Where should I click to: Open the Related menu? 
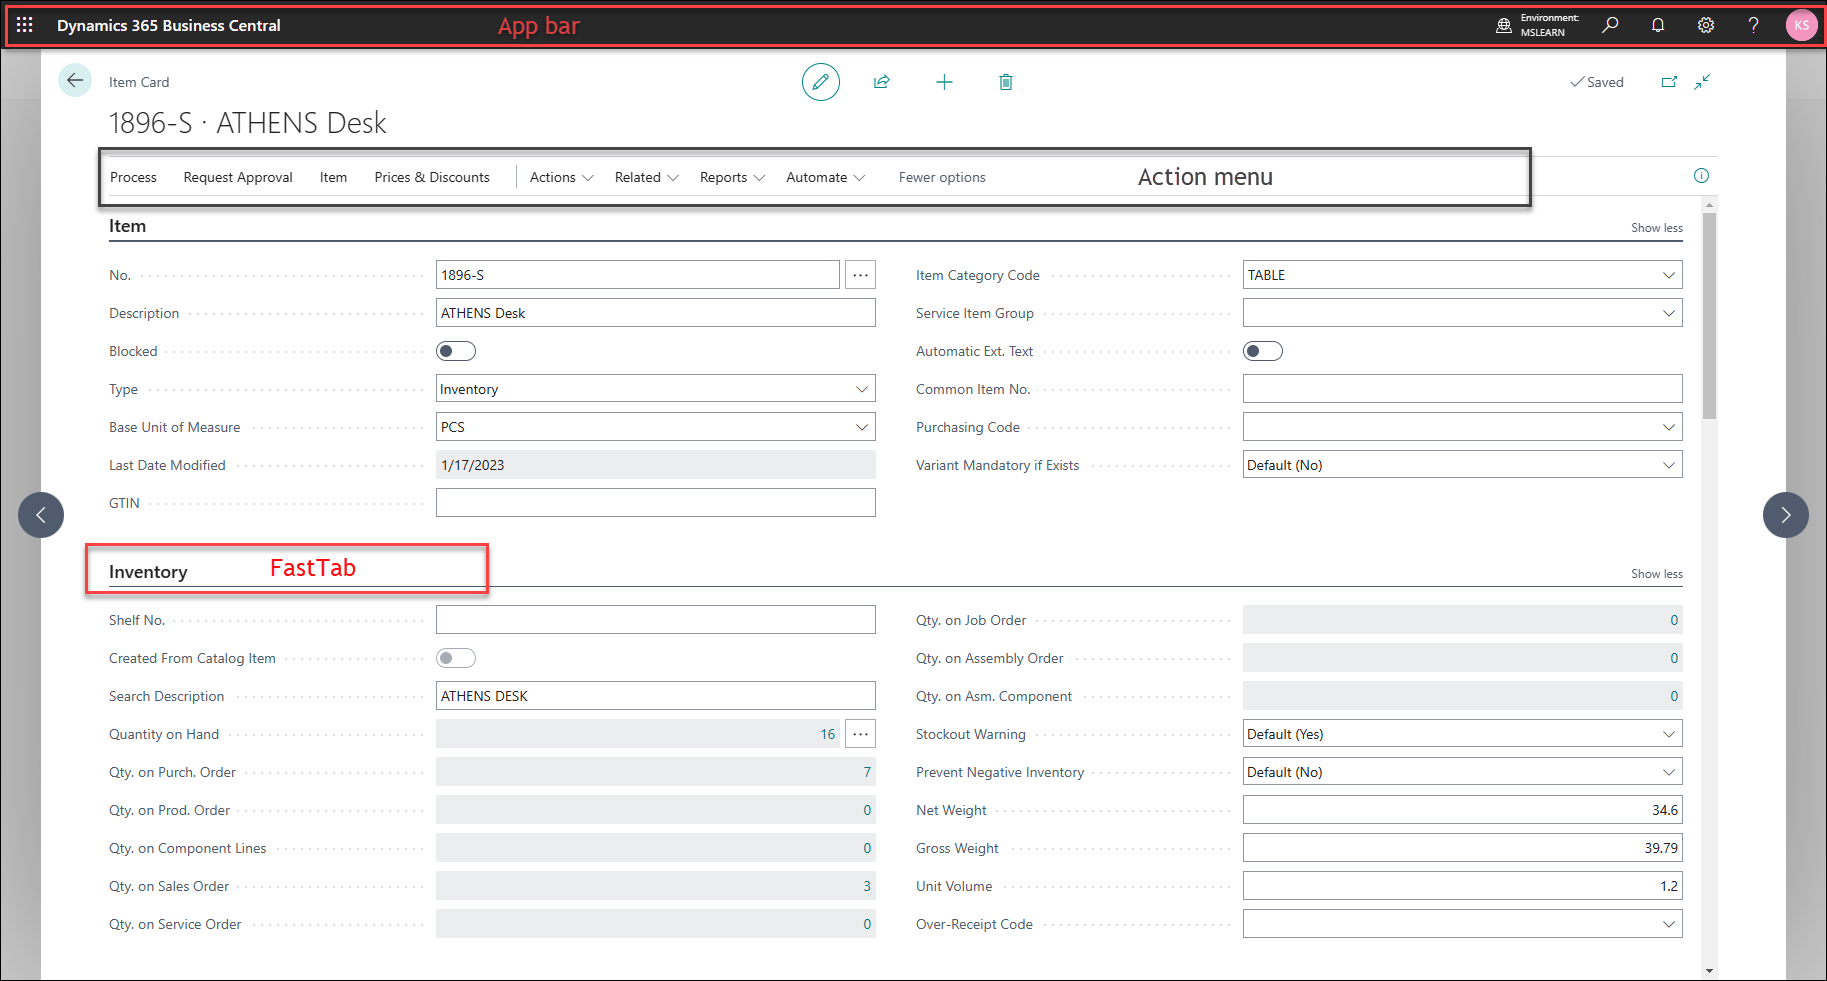[x=646, y=177]
